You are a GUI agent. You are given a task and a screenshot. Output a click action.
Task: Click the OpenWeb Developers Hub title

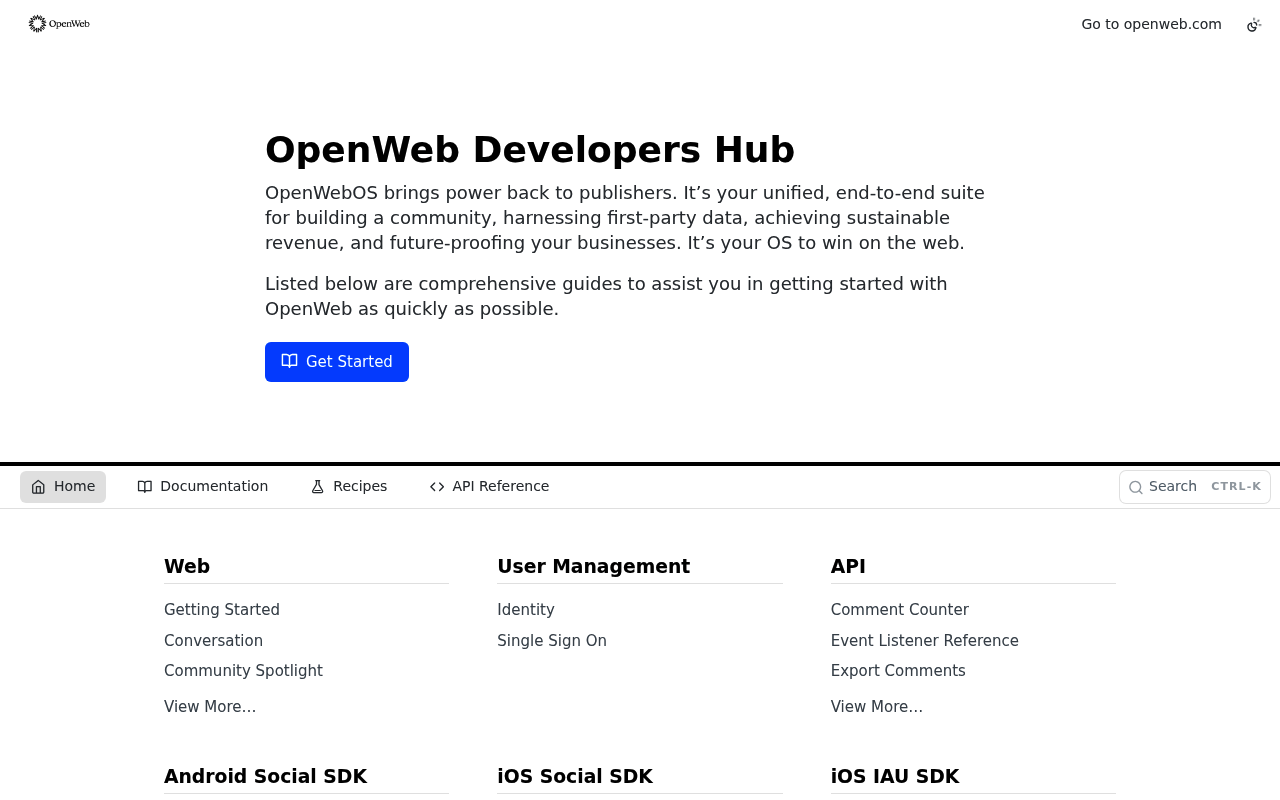pos(530,150)
